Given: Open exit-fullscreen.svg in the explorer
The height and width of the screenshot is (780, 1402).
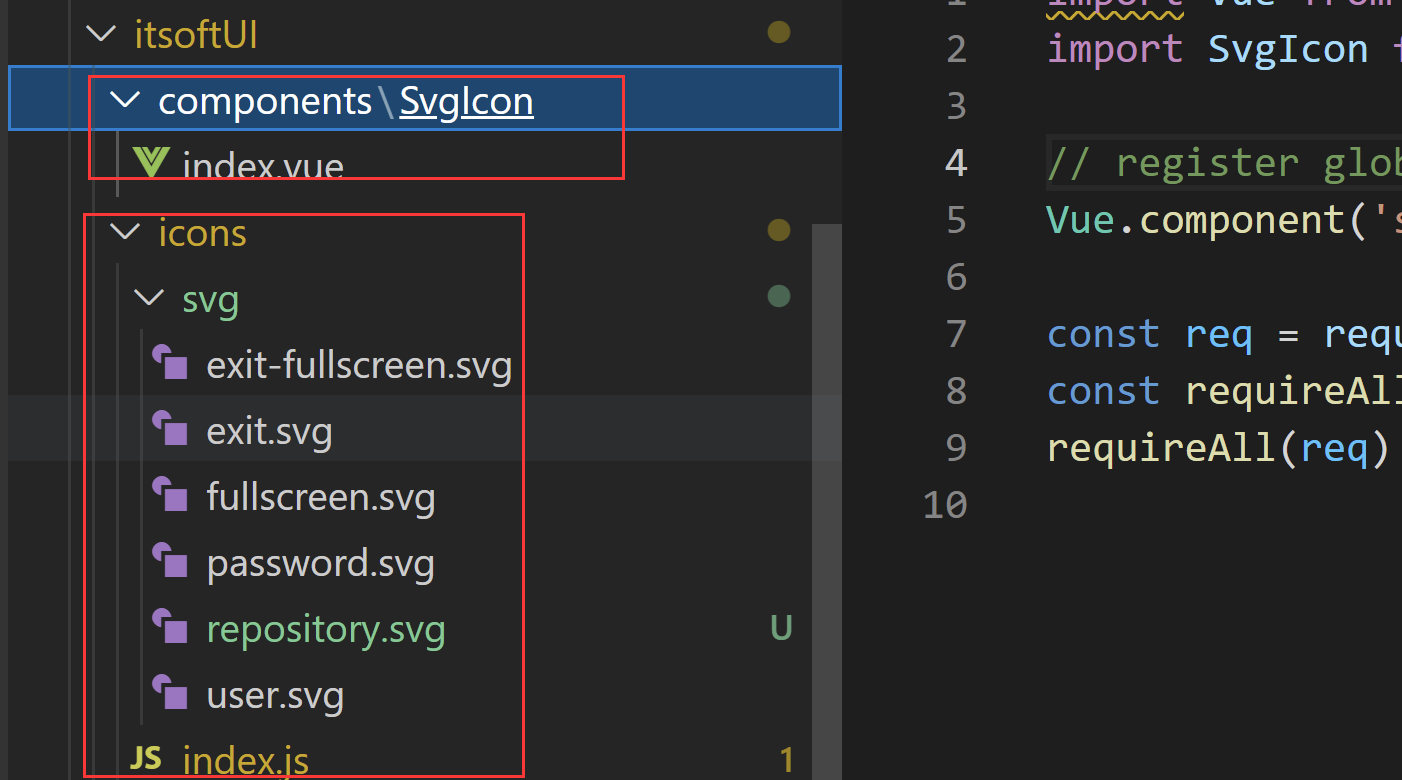Looking at the screenshot, I should (x=359, y=365).
